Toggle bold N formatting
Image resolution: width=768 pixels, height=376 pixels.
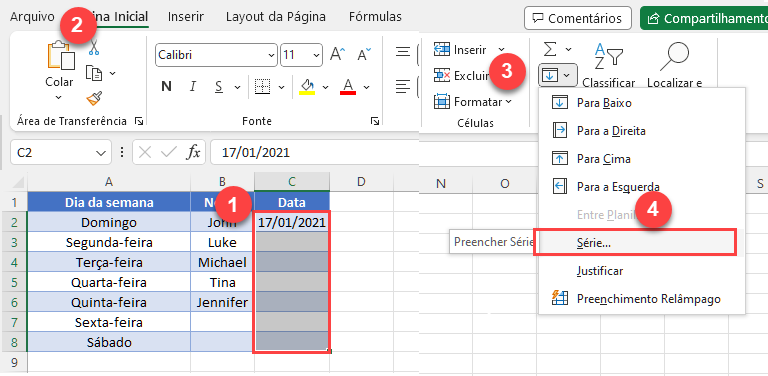(x=167, y=87)
